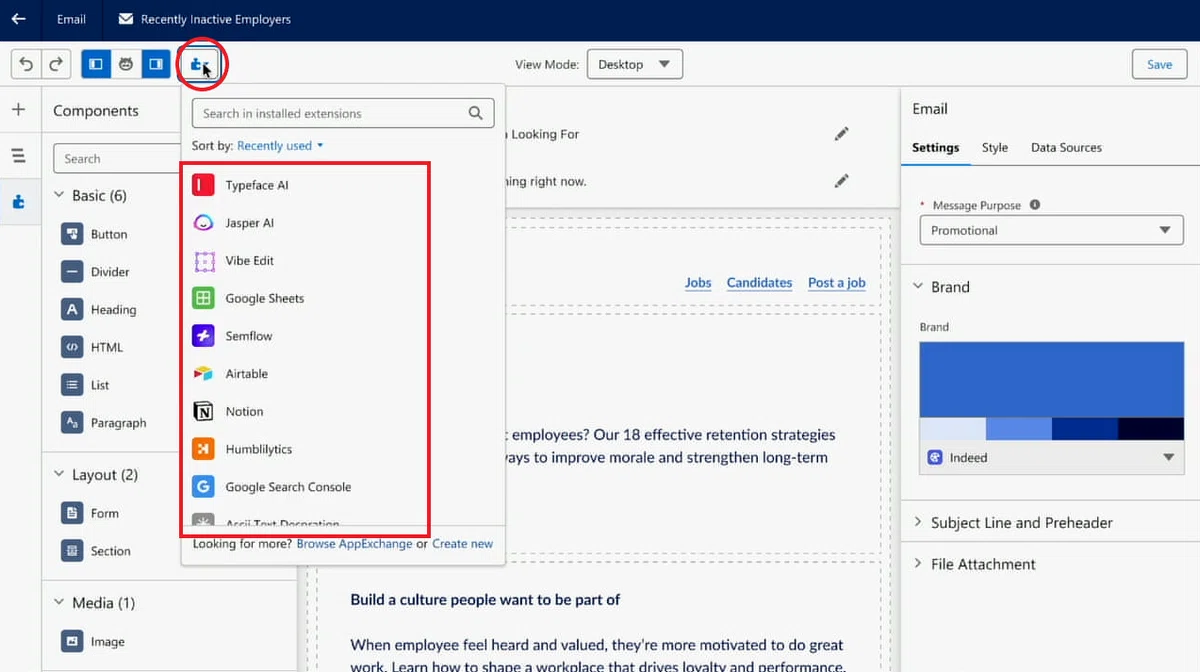Click the Email breadcrumb in header
The width and height of the screenshot is (1200, 672).
point(71,19)
